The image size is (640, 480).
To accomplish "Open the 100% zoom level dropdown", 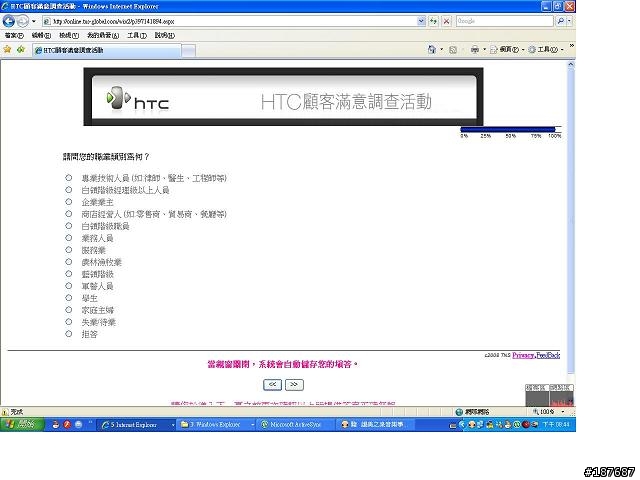I will (x=562, y=412).
